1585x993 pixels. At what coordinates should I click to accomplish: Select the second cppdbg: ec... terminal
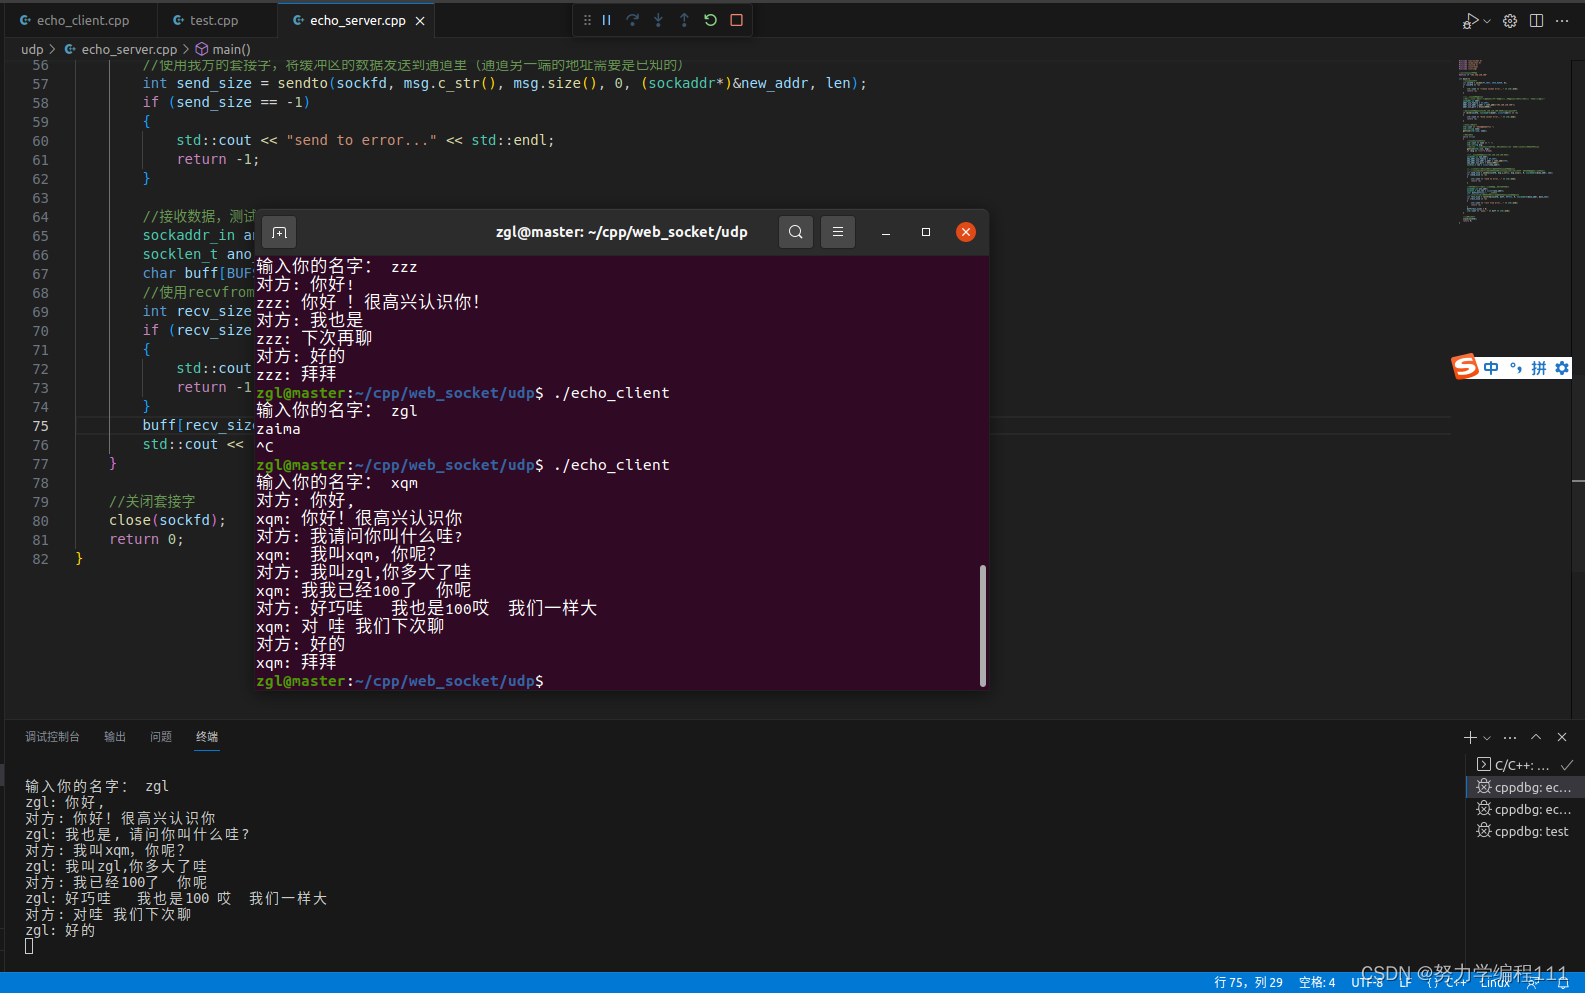(1525, 809)
